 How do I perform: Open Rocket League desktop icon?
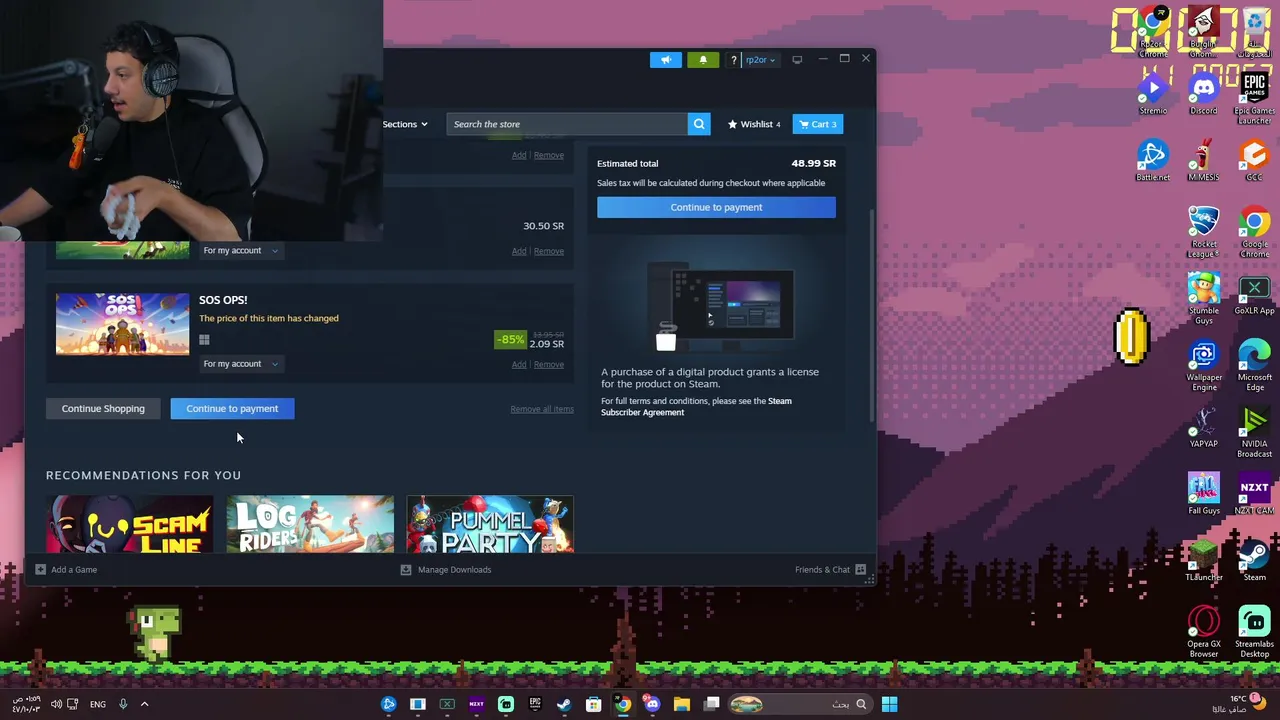point(1203,232)
